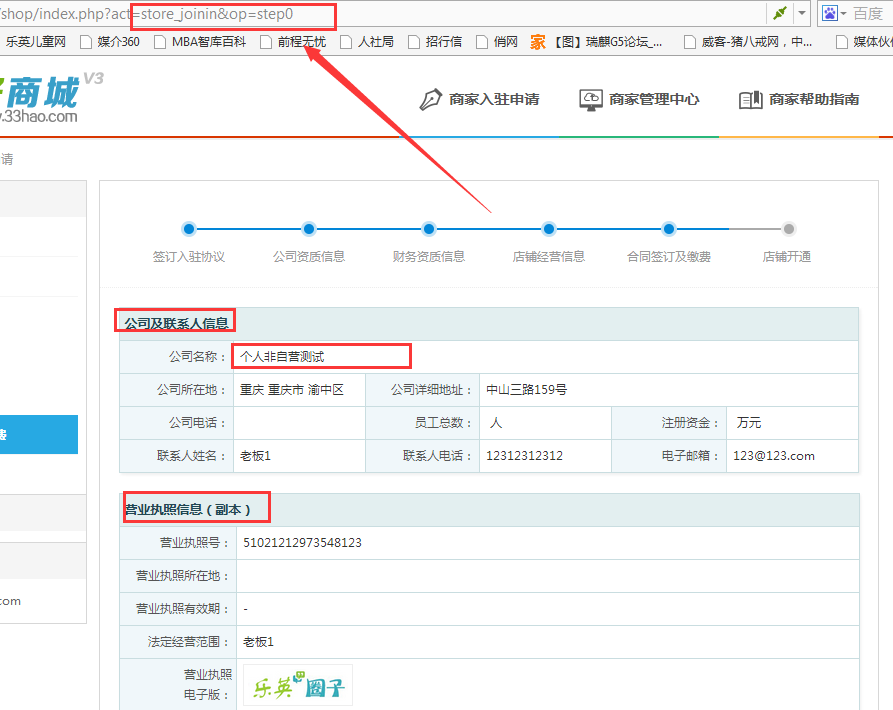Screen dimensions: 893x710
Task: Select license number 5102121297354812​3
Action: tap(302, 543)
